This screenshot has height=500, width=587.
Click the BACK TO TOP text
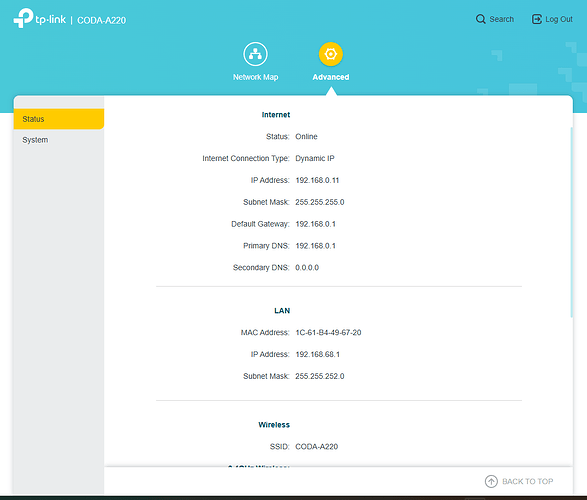pyautogui.click(x=527, y=481)
